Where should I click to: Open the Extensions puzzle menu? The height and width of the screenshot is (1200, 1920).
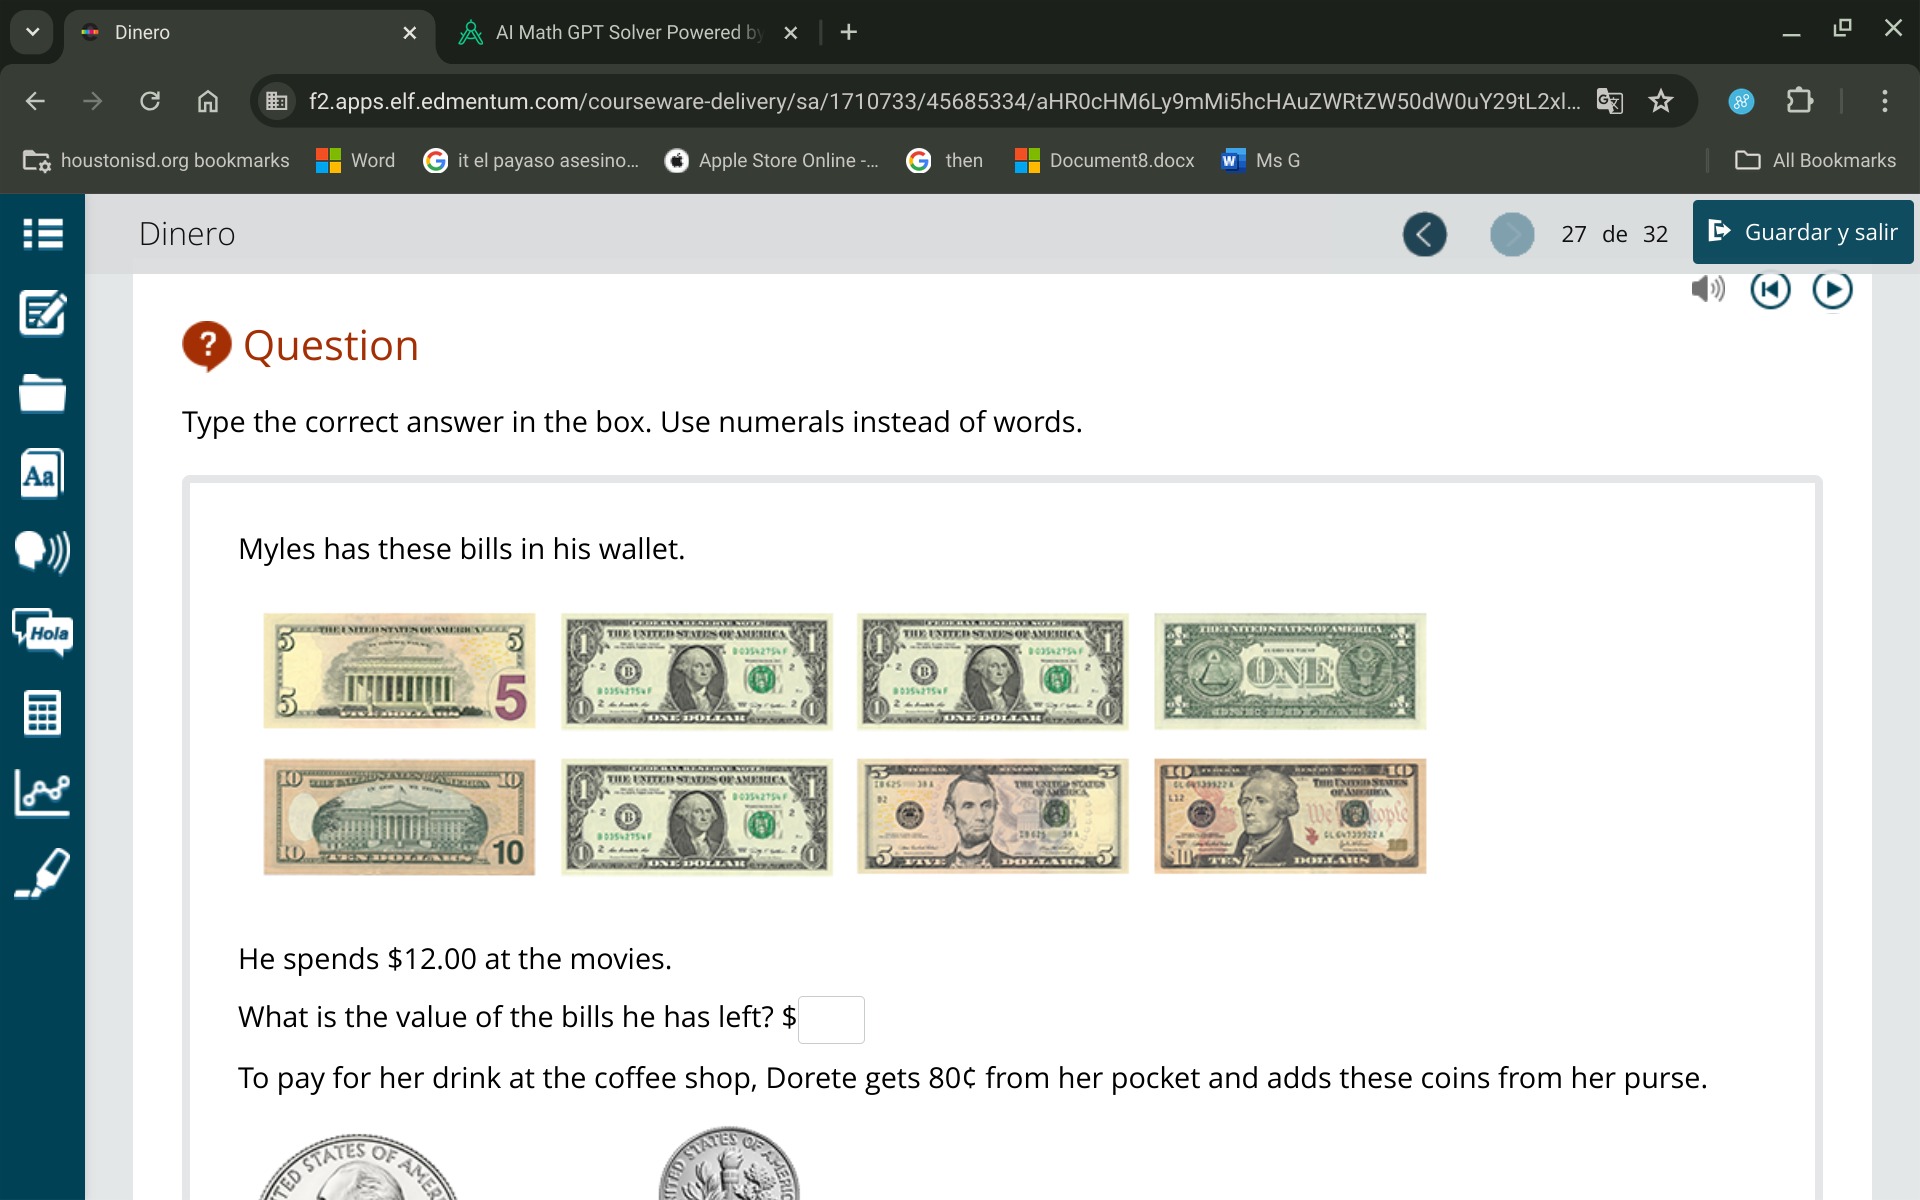(x=1800, y=101)
